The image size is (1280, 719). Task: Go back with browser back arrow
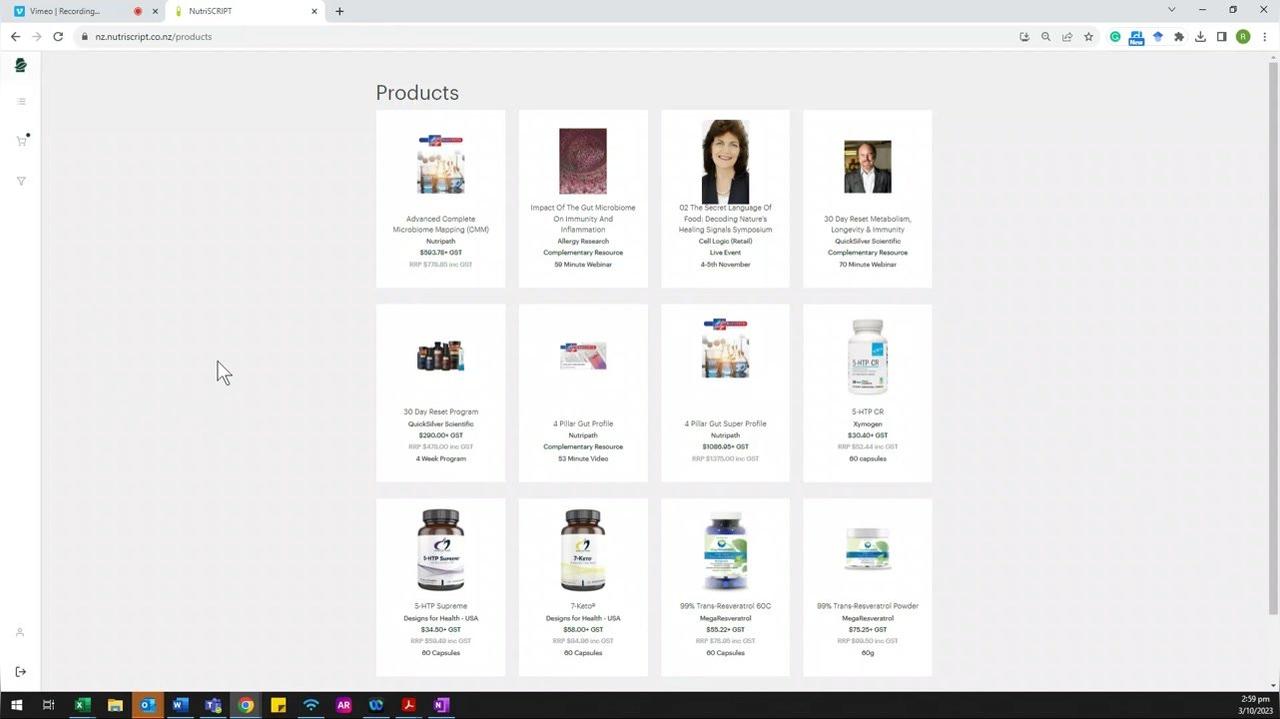(15, 37)
